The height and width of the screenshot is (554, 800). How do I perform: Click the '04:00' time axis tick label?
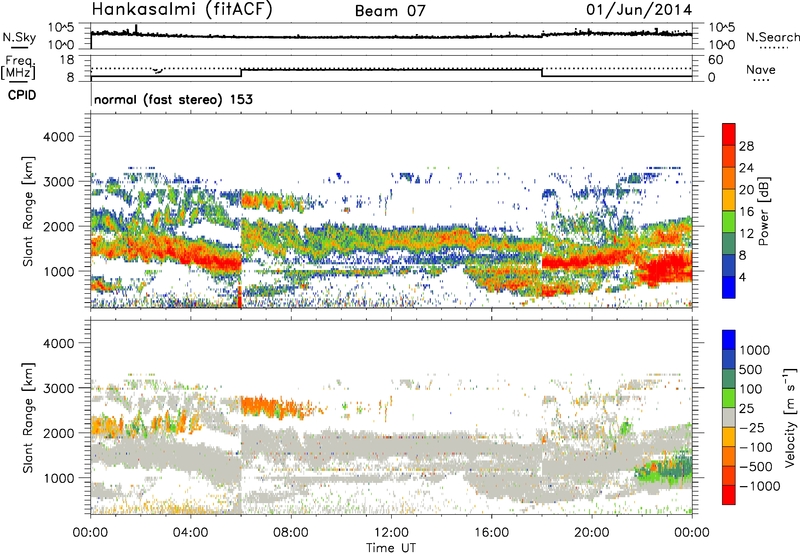[190, 533]
